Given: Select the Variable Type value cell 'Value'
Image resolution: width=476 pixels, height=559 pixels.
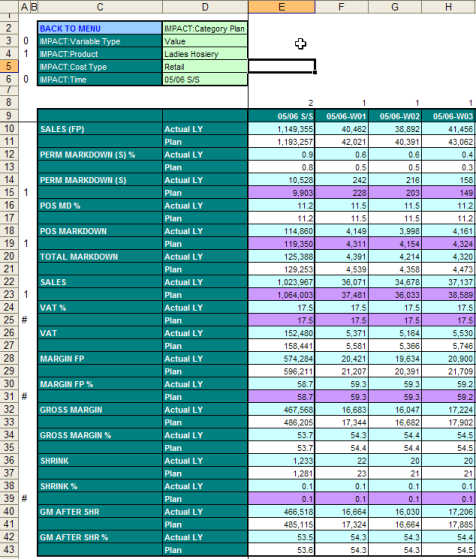Looking at the screenshot, I should point(205,41).
